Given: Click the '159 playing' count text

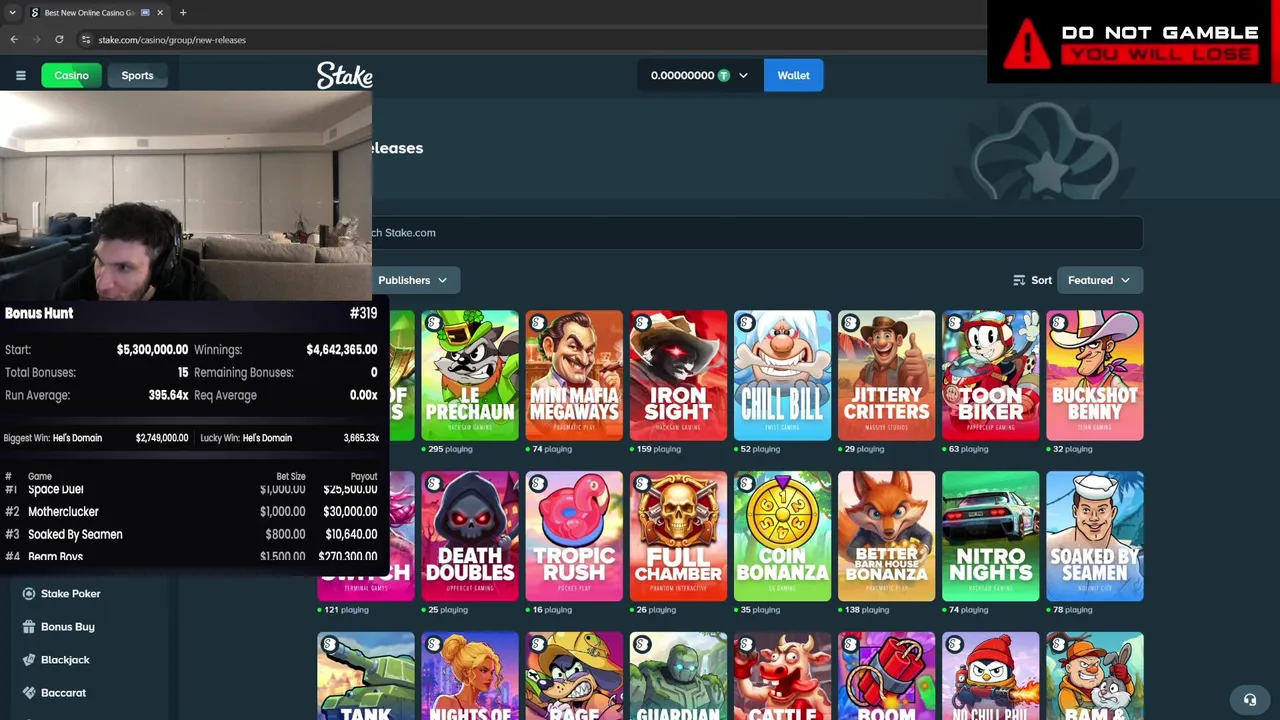Looking at the screenshot, I should pyautogui.click(x=658, y=449).
